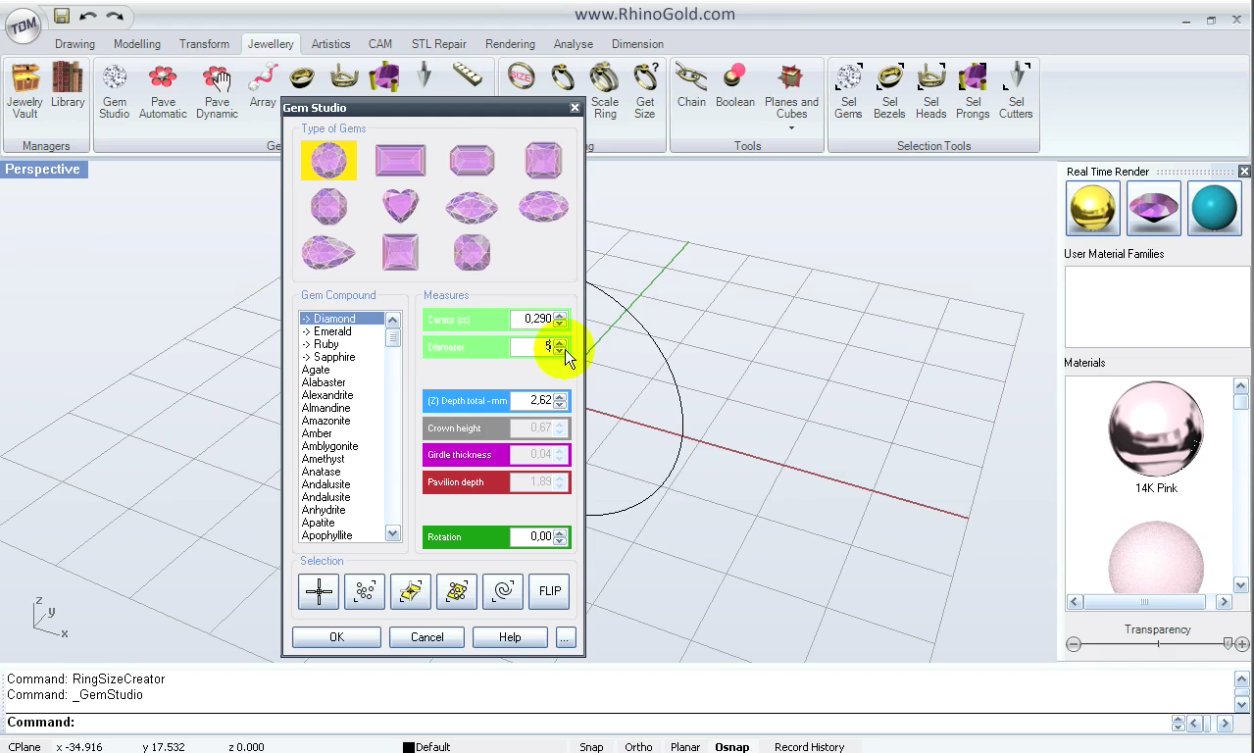Start the Pave Automatic tool
This screenshot has height=753, width=1254.
coord(163,91)
